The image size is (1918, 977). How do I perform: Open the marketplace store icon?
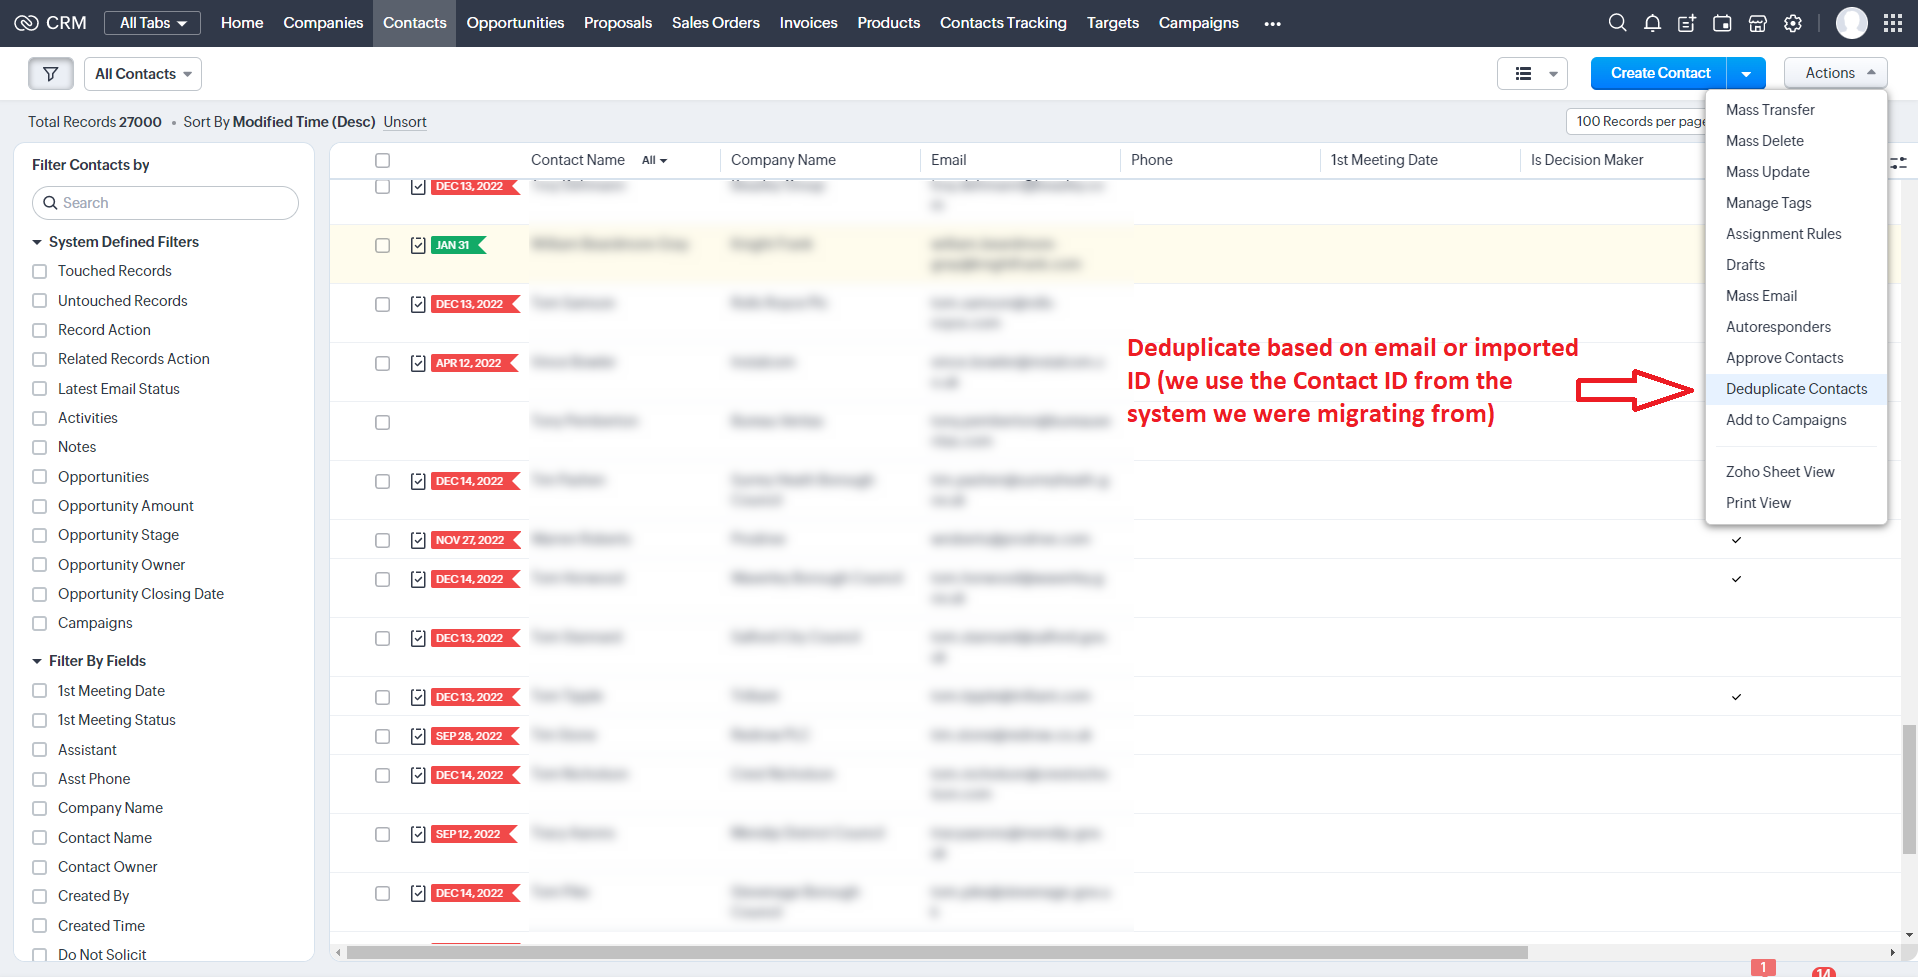pyautogui.click(x=1757, y=23)
